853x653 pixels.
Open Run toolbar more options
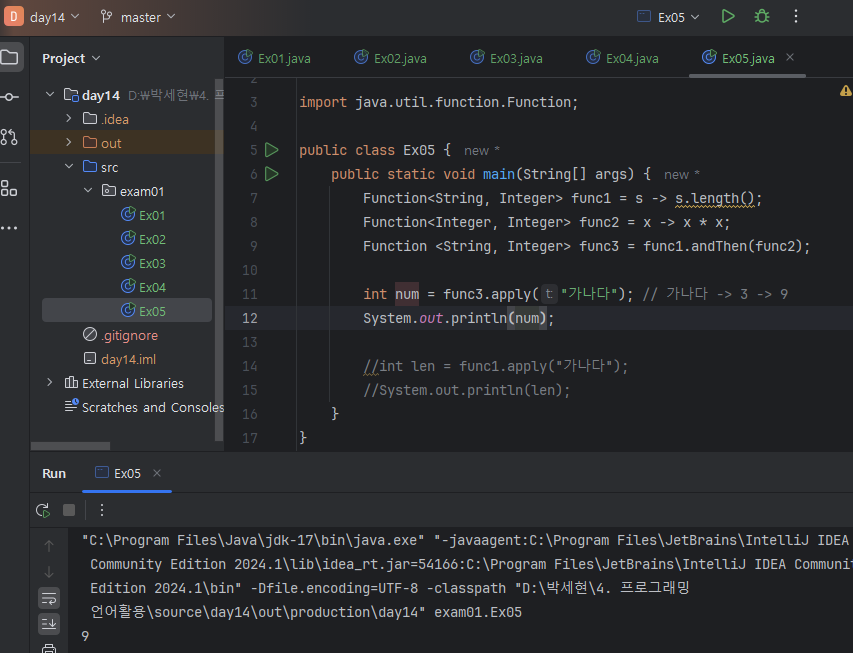tap(102, 510)
